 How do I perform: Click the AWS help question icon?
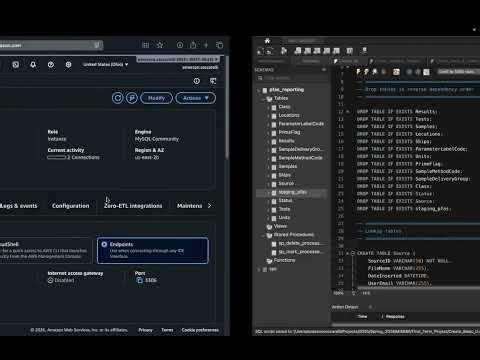pos(51,65)
